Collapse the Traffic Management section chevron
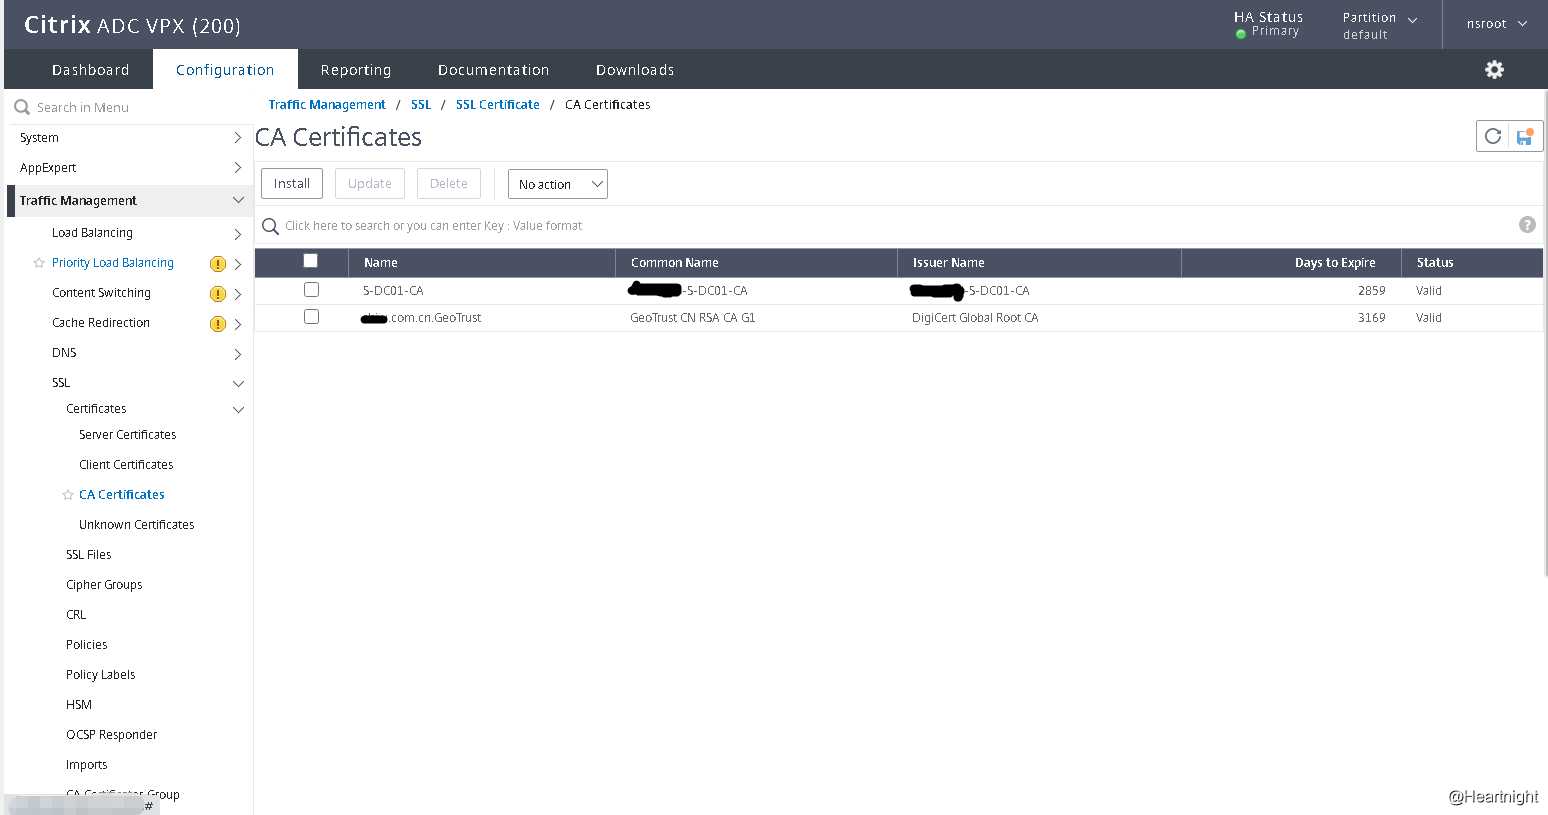1548x815 pixels. point(238,200)
